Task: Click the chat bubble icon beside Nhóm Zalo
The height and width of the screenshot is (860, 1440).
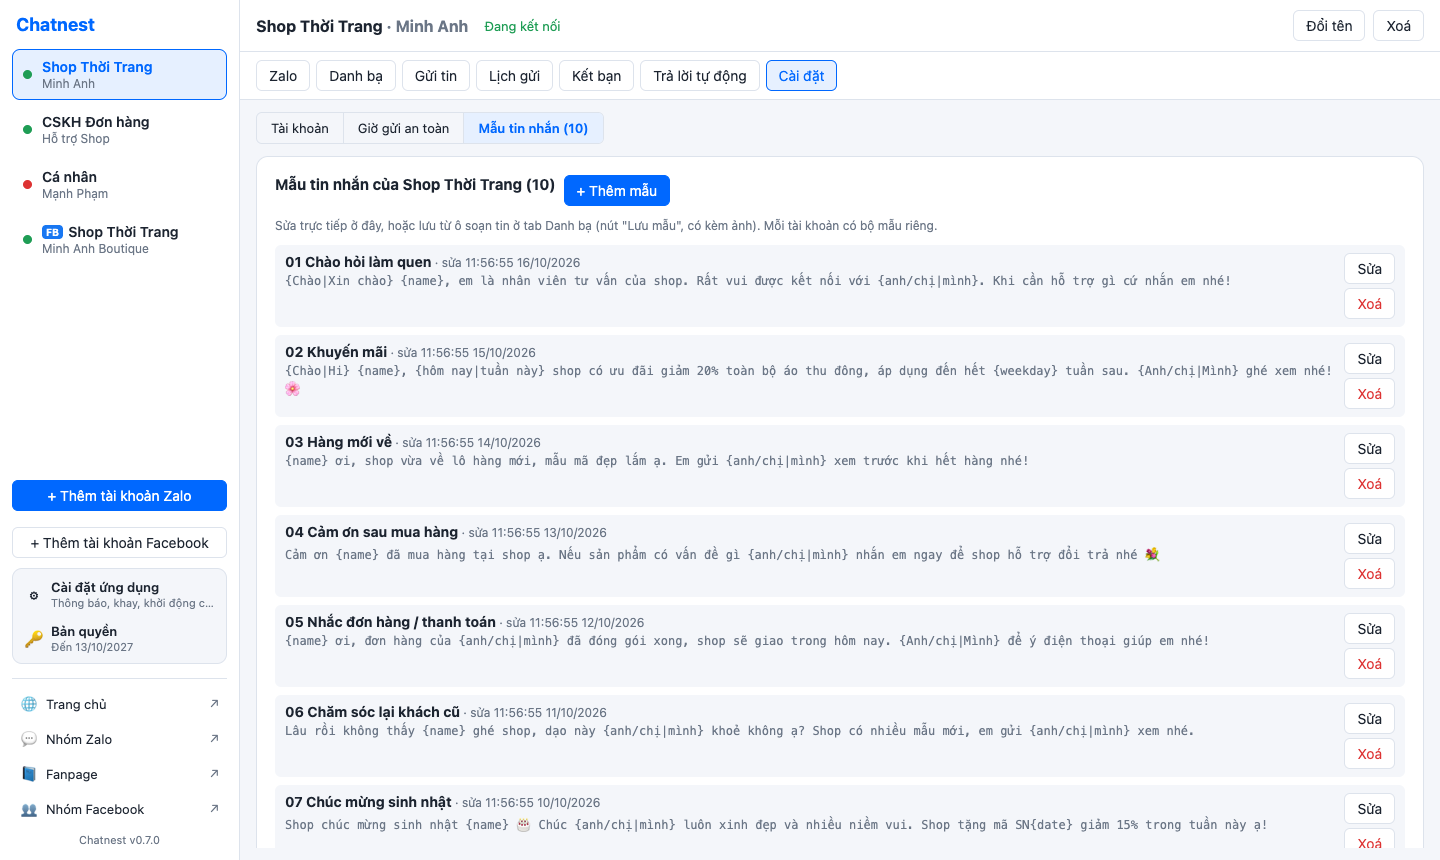Action: tap(29, 739)
